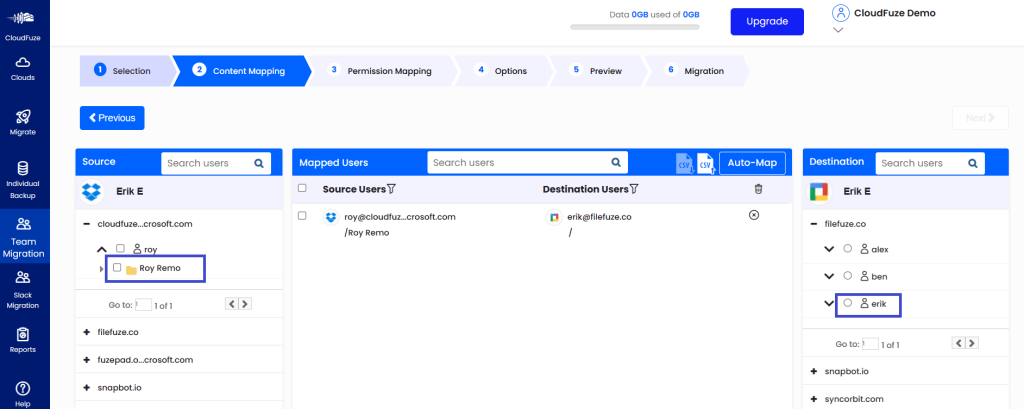Collapse the cloudfuze...crosoft.com source domain
Screen dimensions: 1024x409
86,223
